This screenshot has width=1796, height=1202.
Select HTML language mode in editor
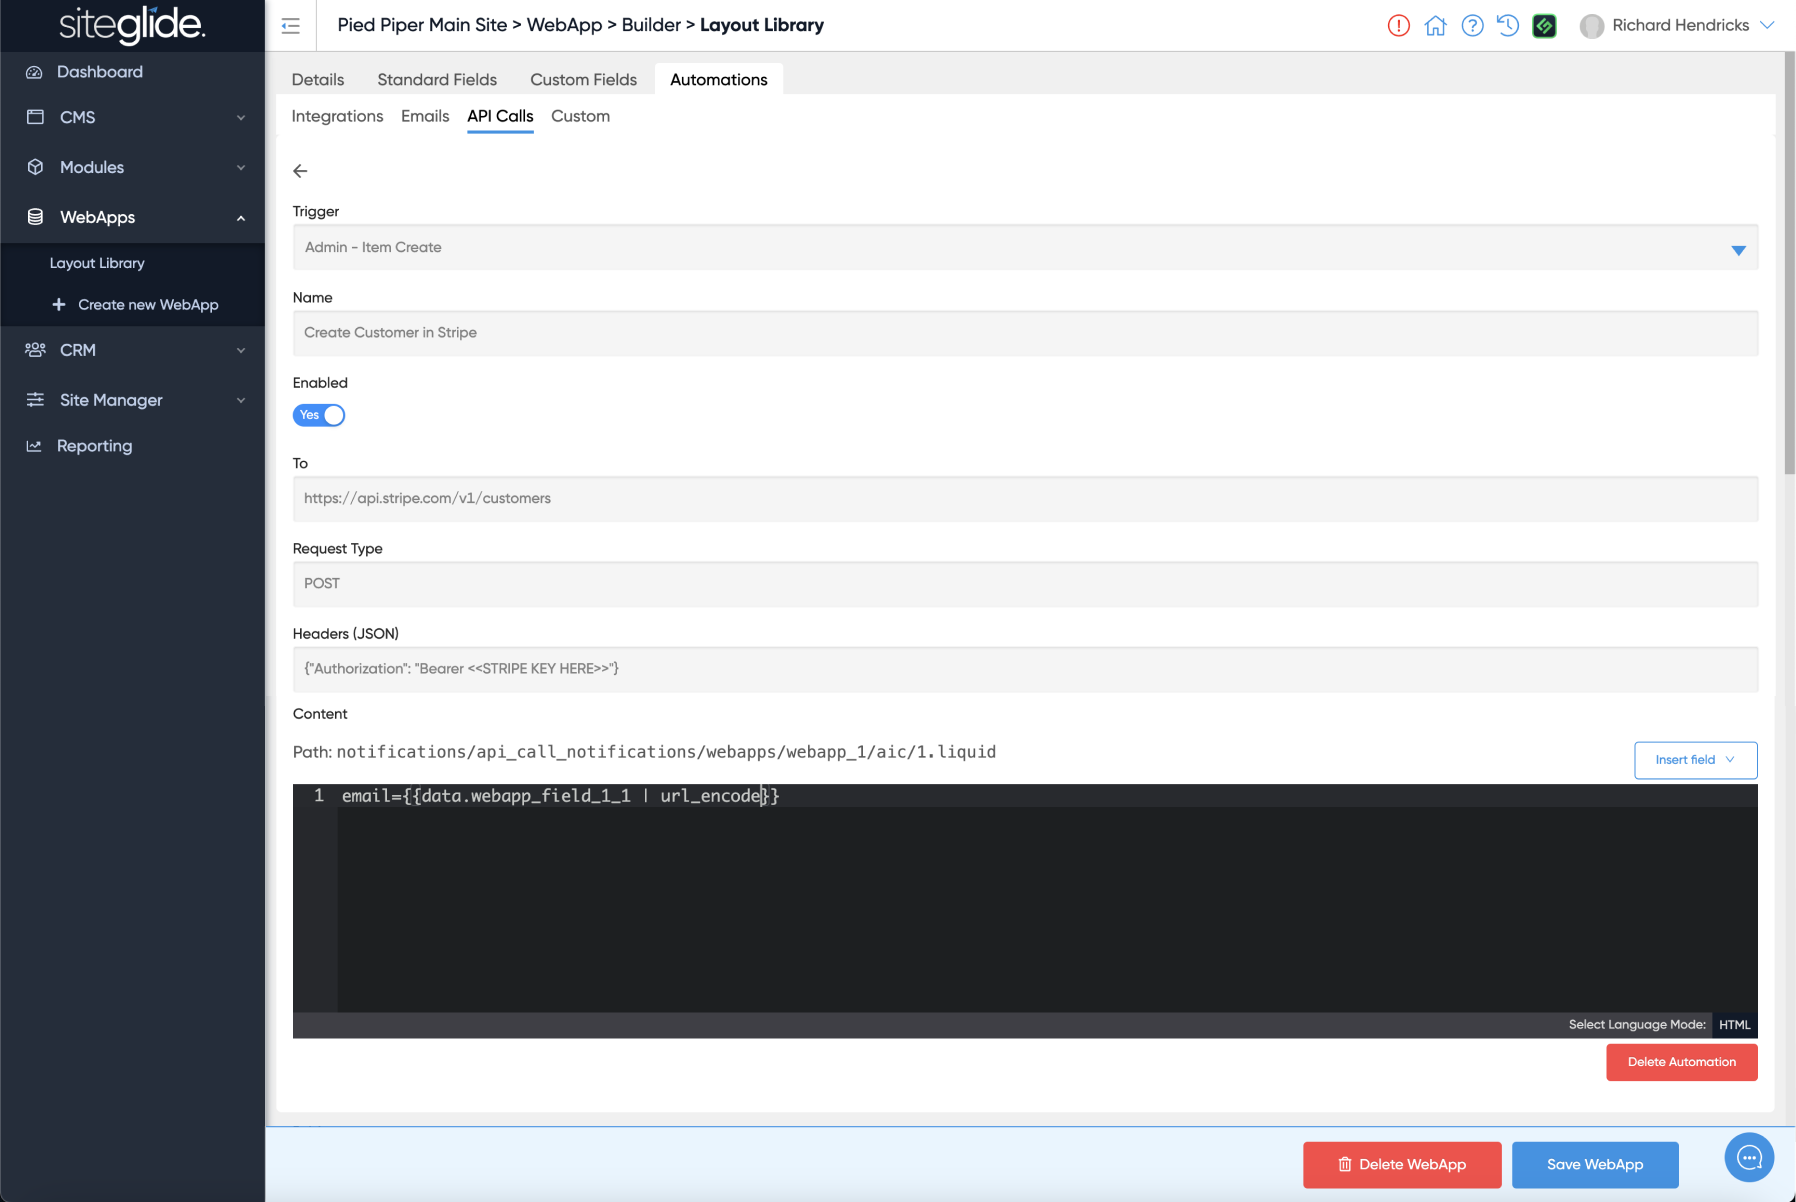point(1734,1025)
